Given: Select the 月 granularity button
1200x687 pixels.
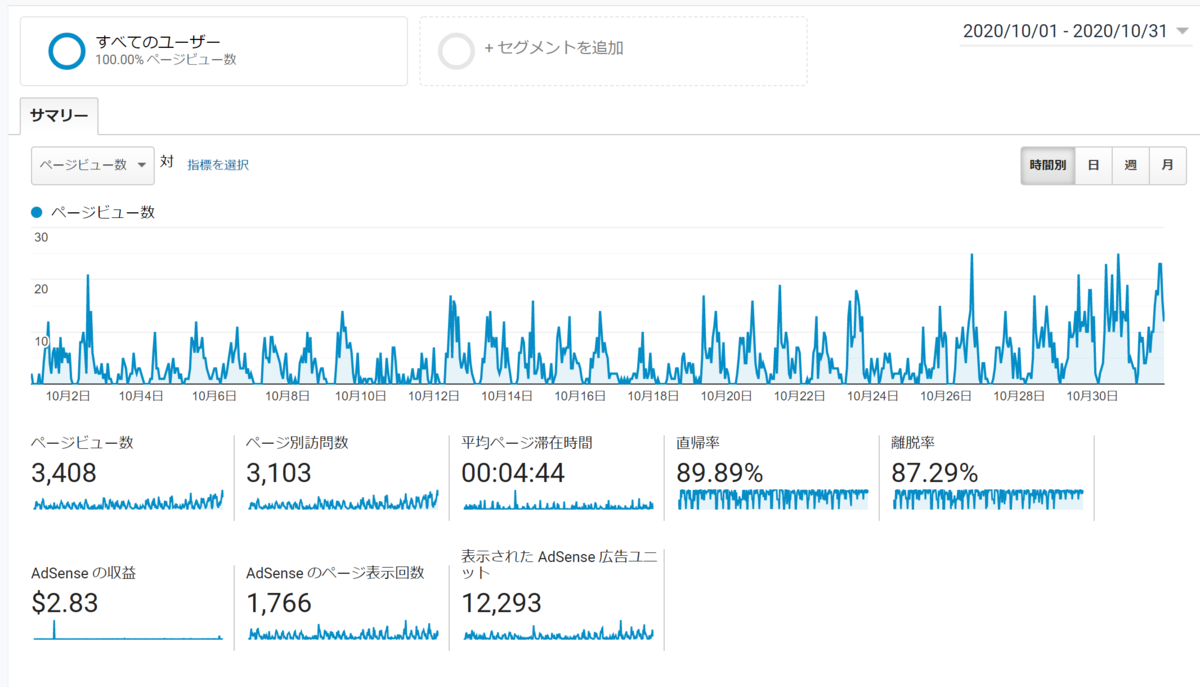Looking at the screenshot, I should [x=1167, y=165].
